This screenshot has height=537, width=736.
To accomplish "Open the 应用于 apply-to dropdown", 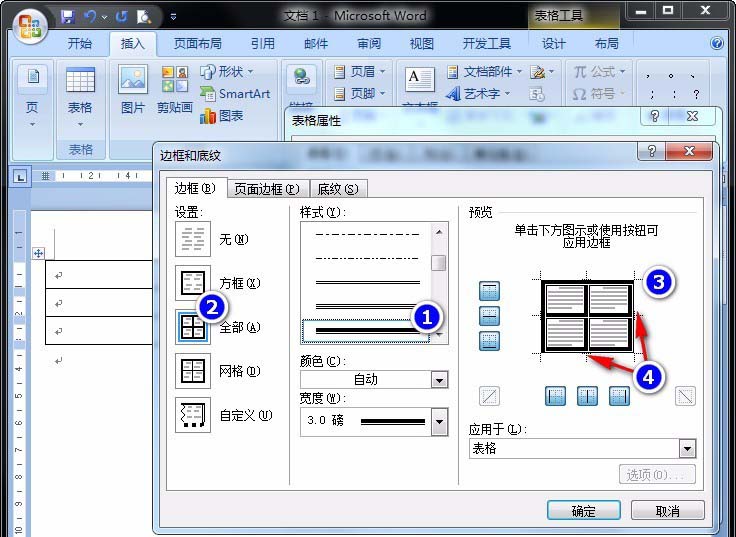I will point(686,449).
